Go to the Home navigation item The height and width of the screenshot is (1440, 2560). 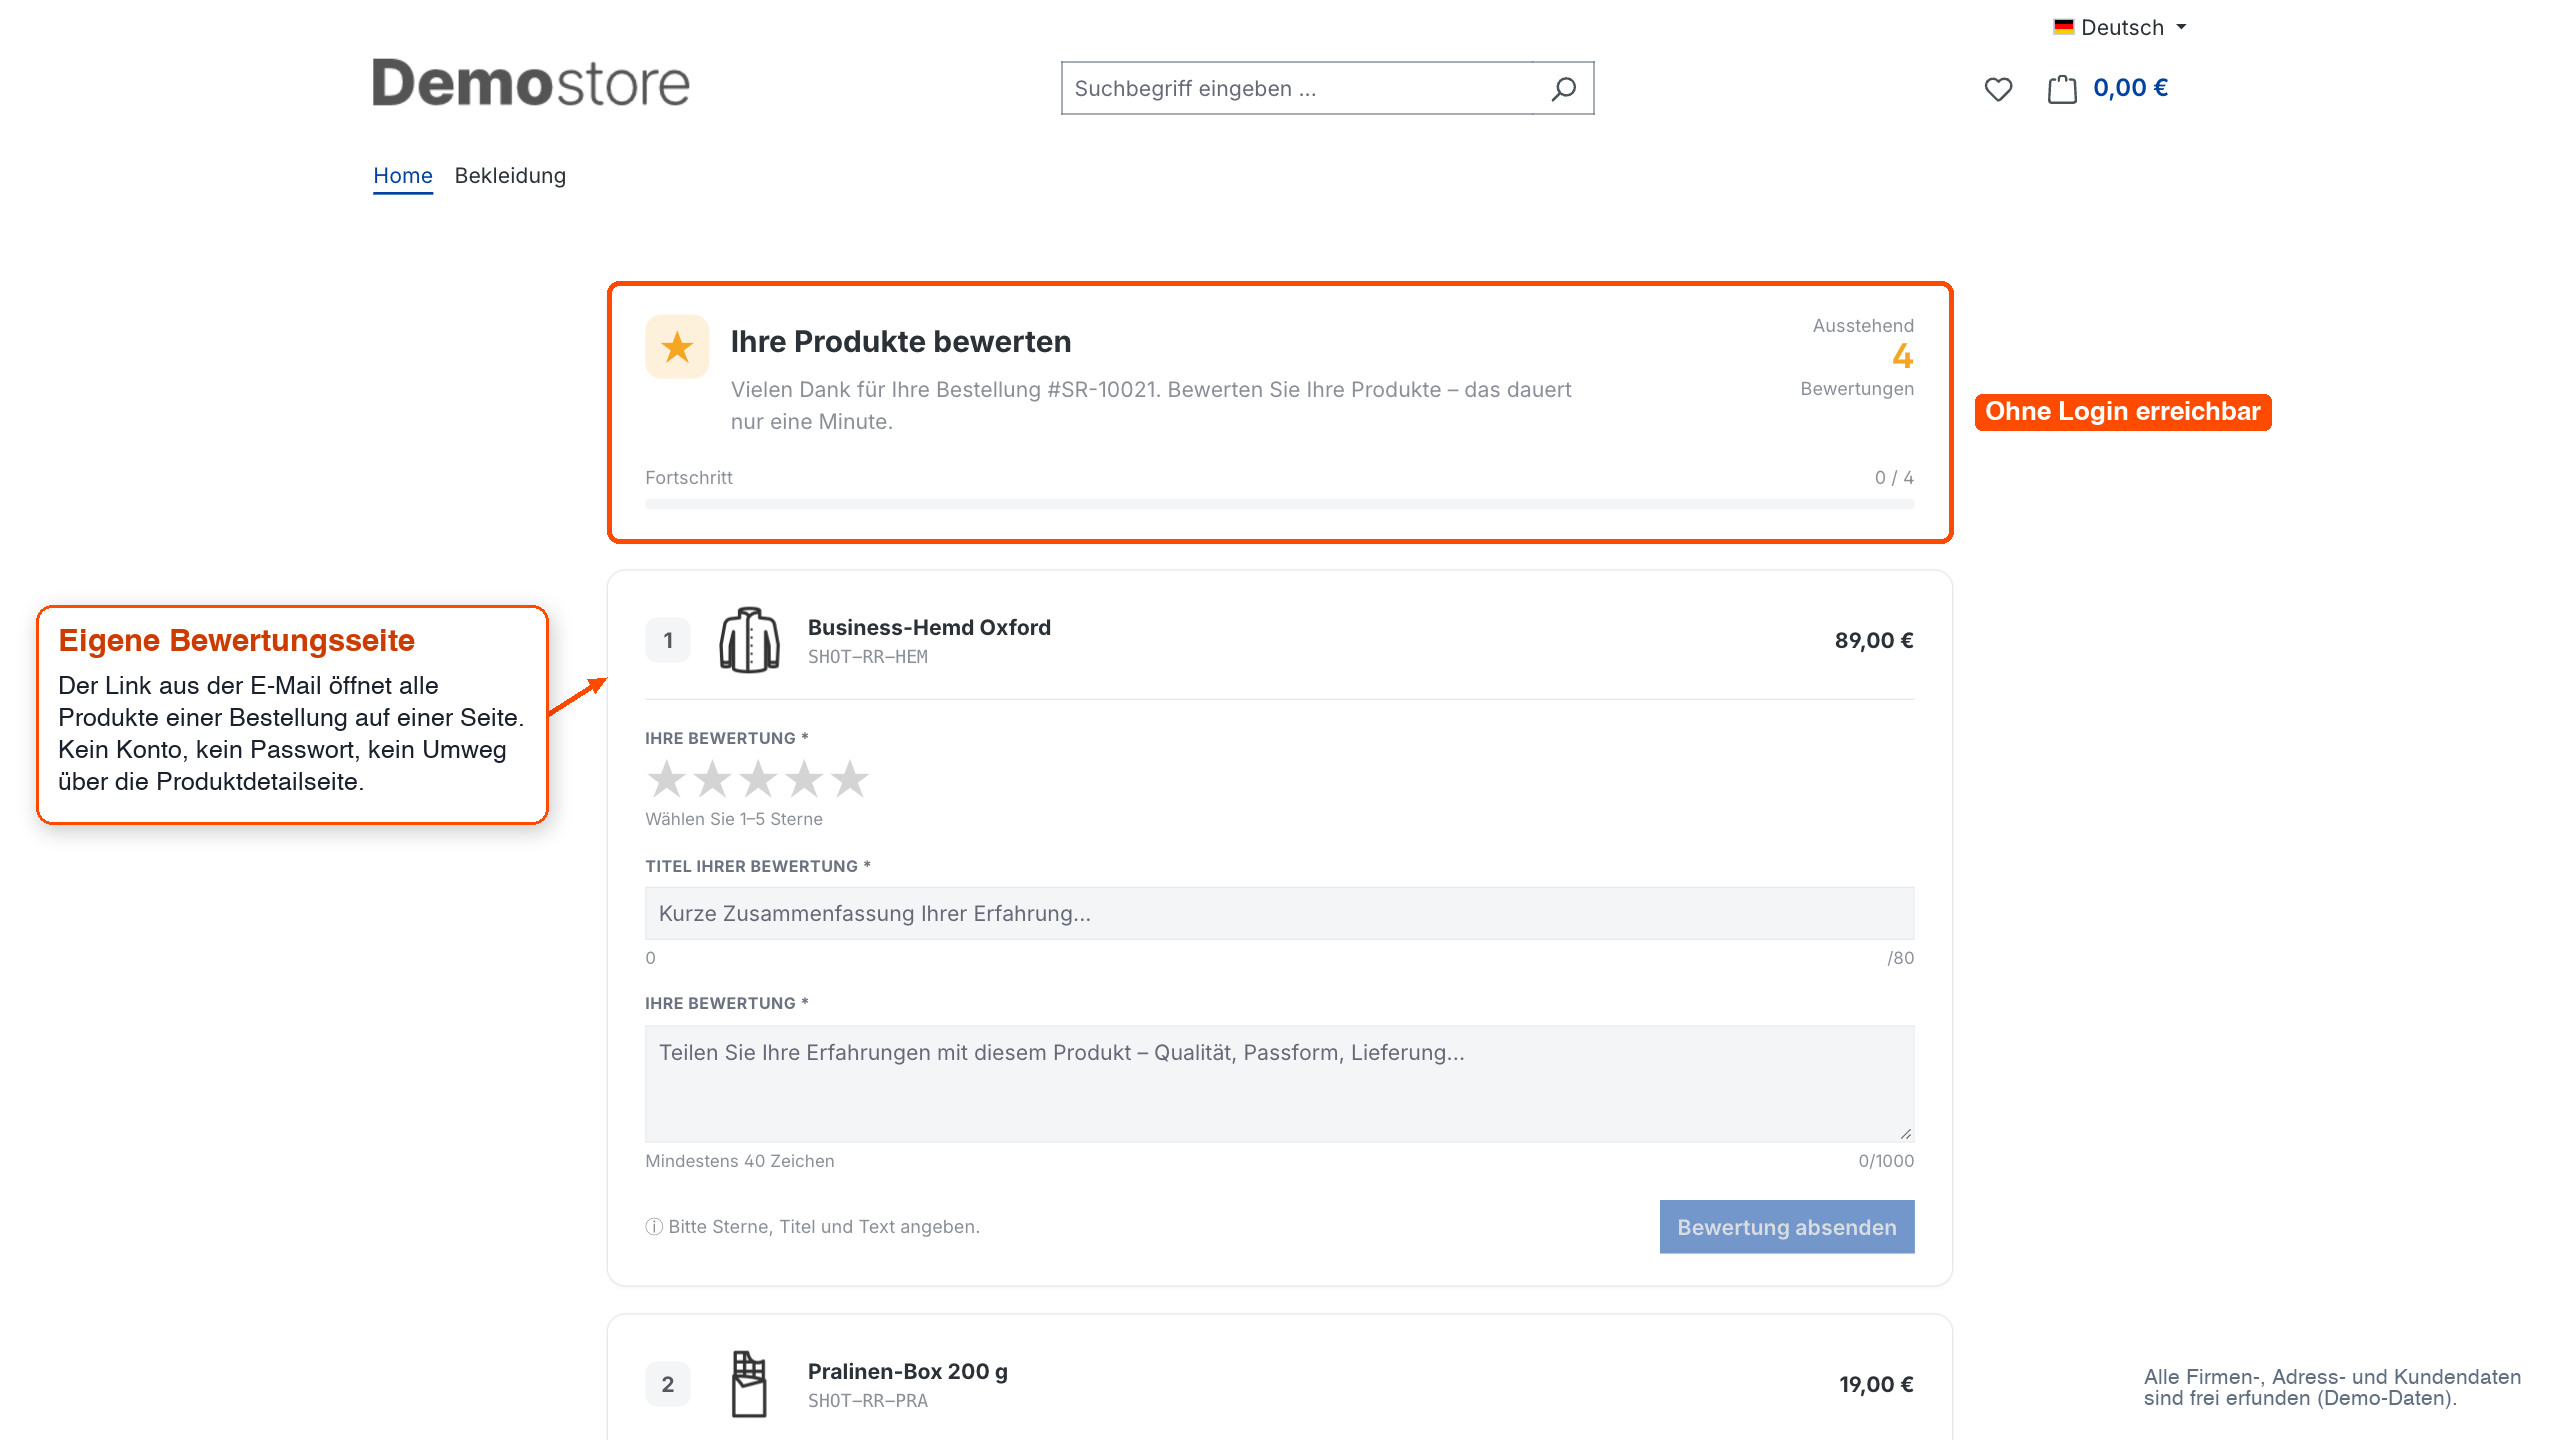[403, 176]
